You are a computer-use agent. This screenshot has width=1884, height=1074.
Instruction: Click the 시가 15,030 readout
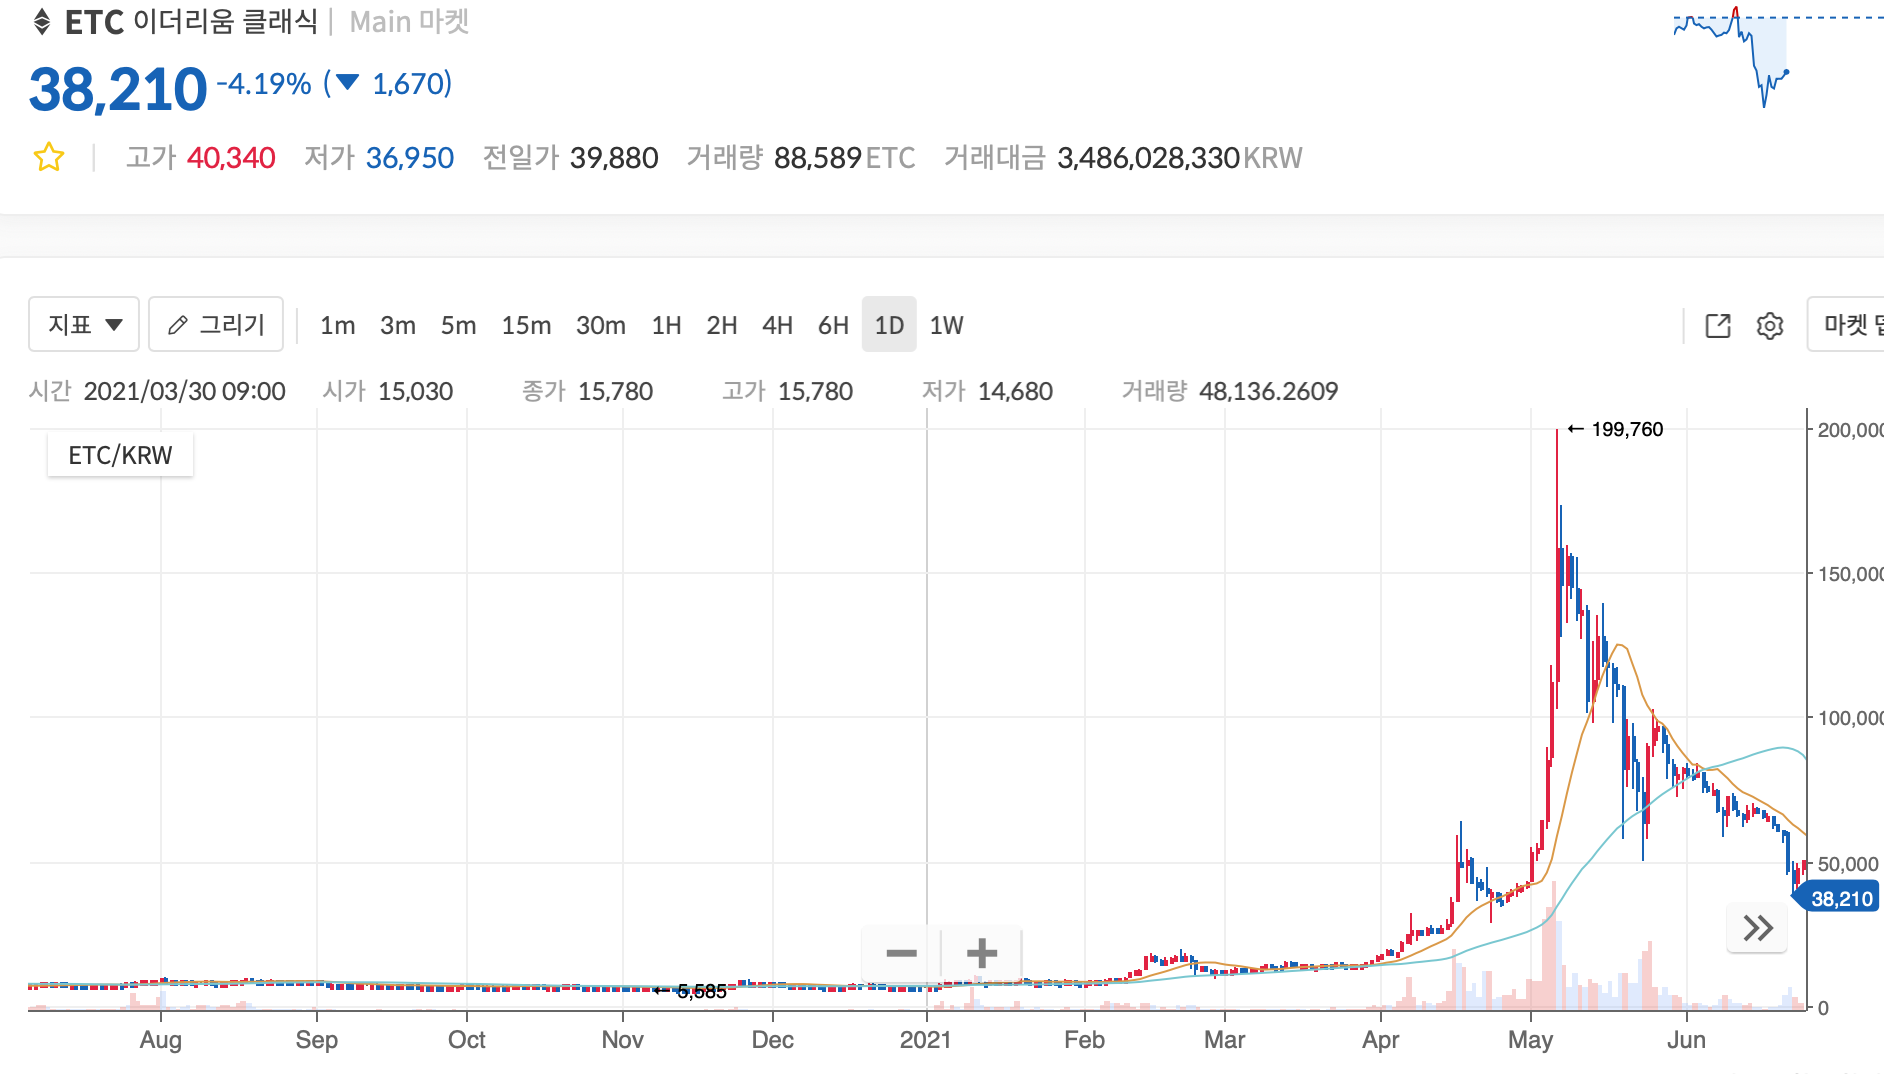(388, 391)
